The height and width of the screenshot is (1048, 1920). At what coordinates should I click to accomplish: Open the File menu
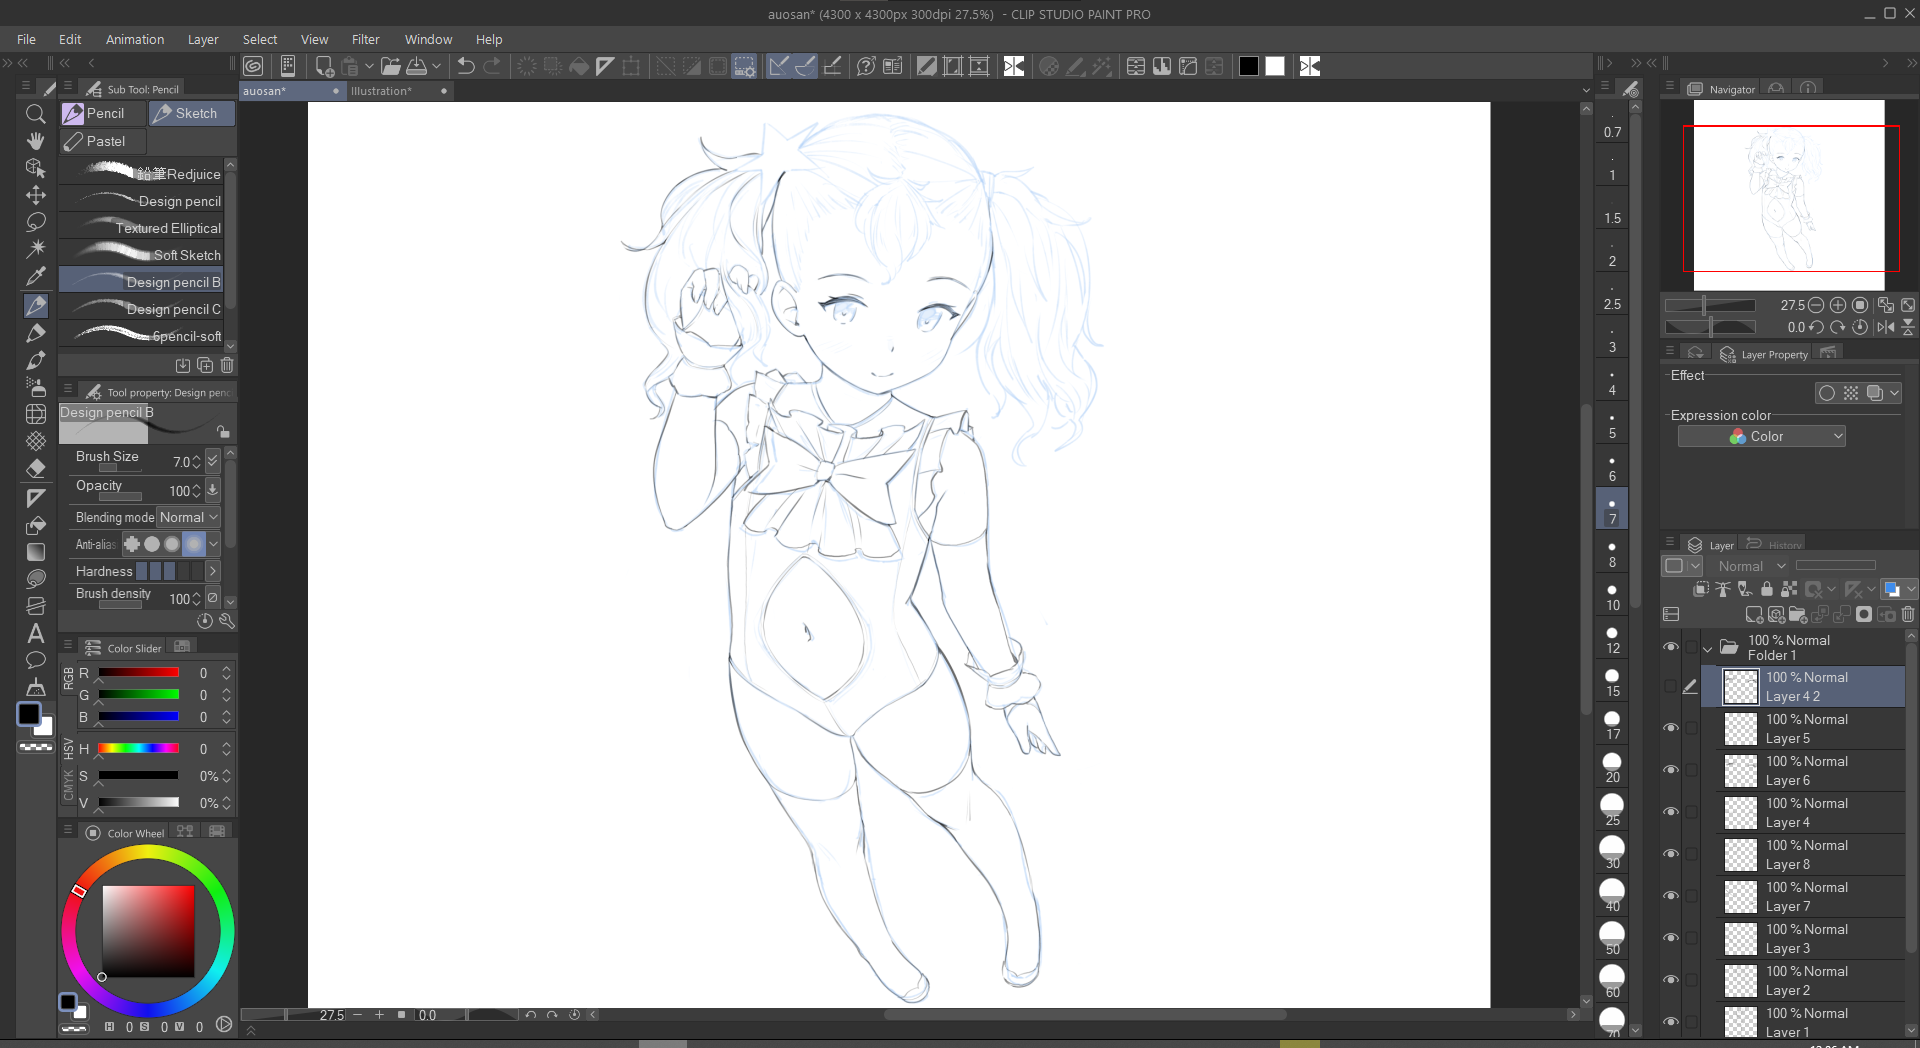[27, 39]
